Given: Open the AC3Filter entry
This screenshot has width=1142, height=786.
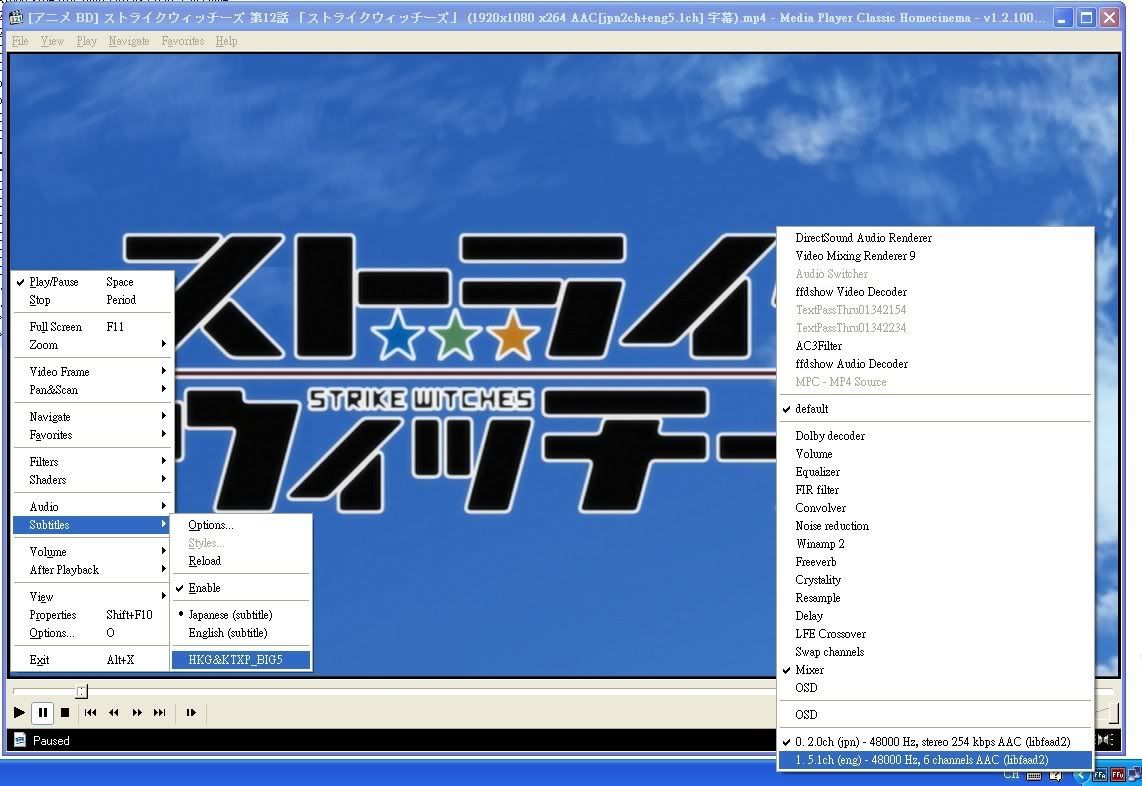Looking at the screenshot, I should click(x=935, y=346).
